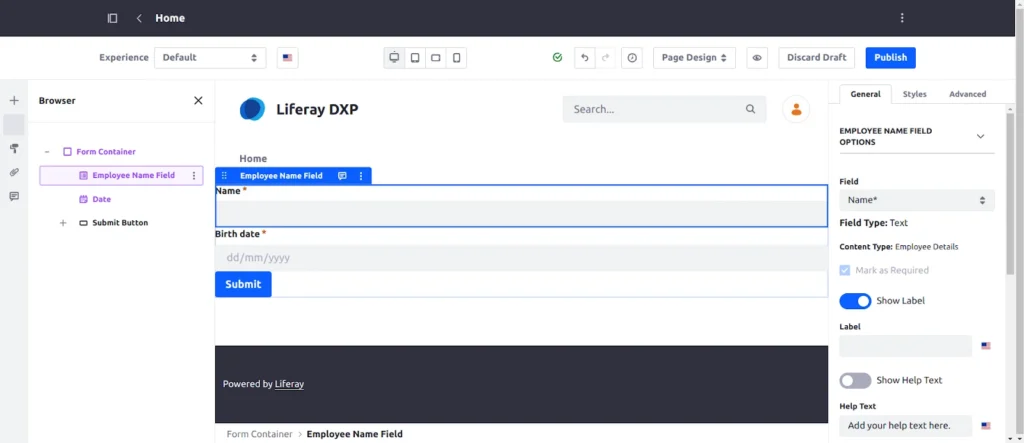Open the Page Content link icon
The width and height of the screenshot is (1024, 443).
[x=14, y=172]
